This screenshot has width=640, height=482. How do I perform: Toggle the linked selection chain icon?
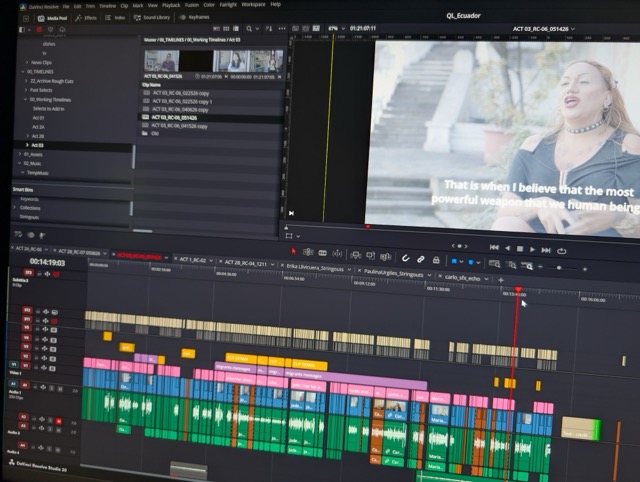pyautogui.click(x=421, y=259)
